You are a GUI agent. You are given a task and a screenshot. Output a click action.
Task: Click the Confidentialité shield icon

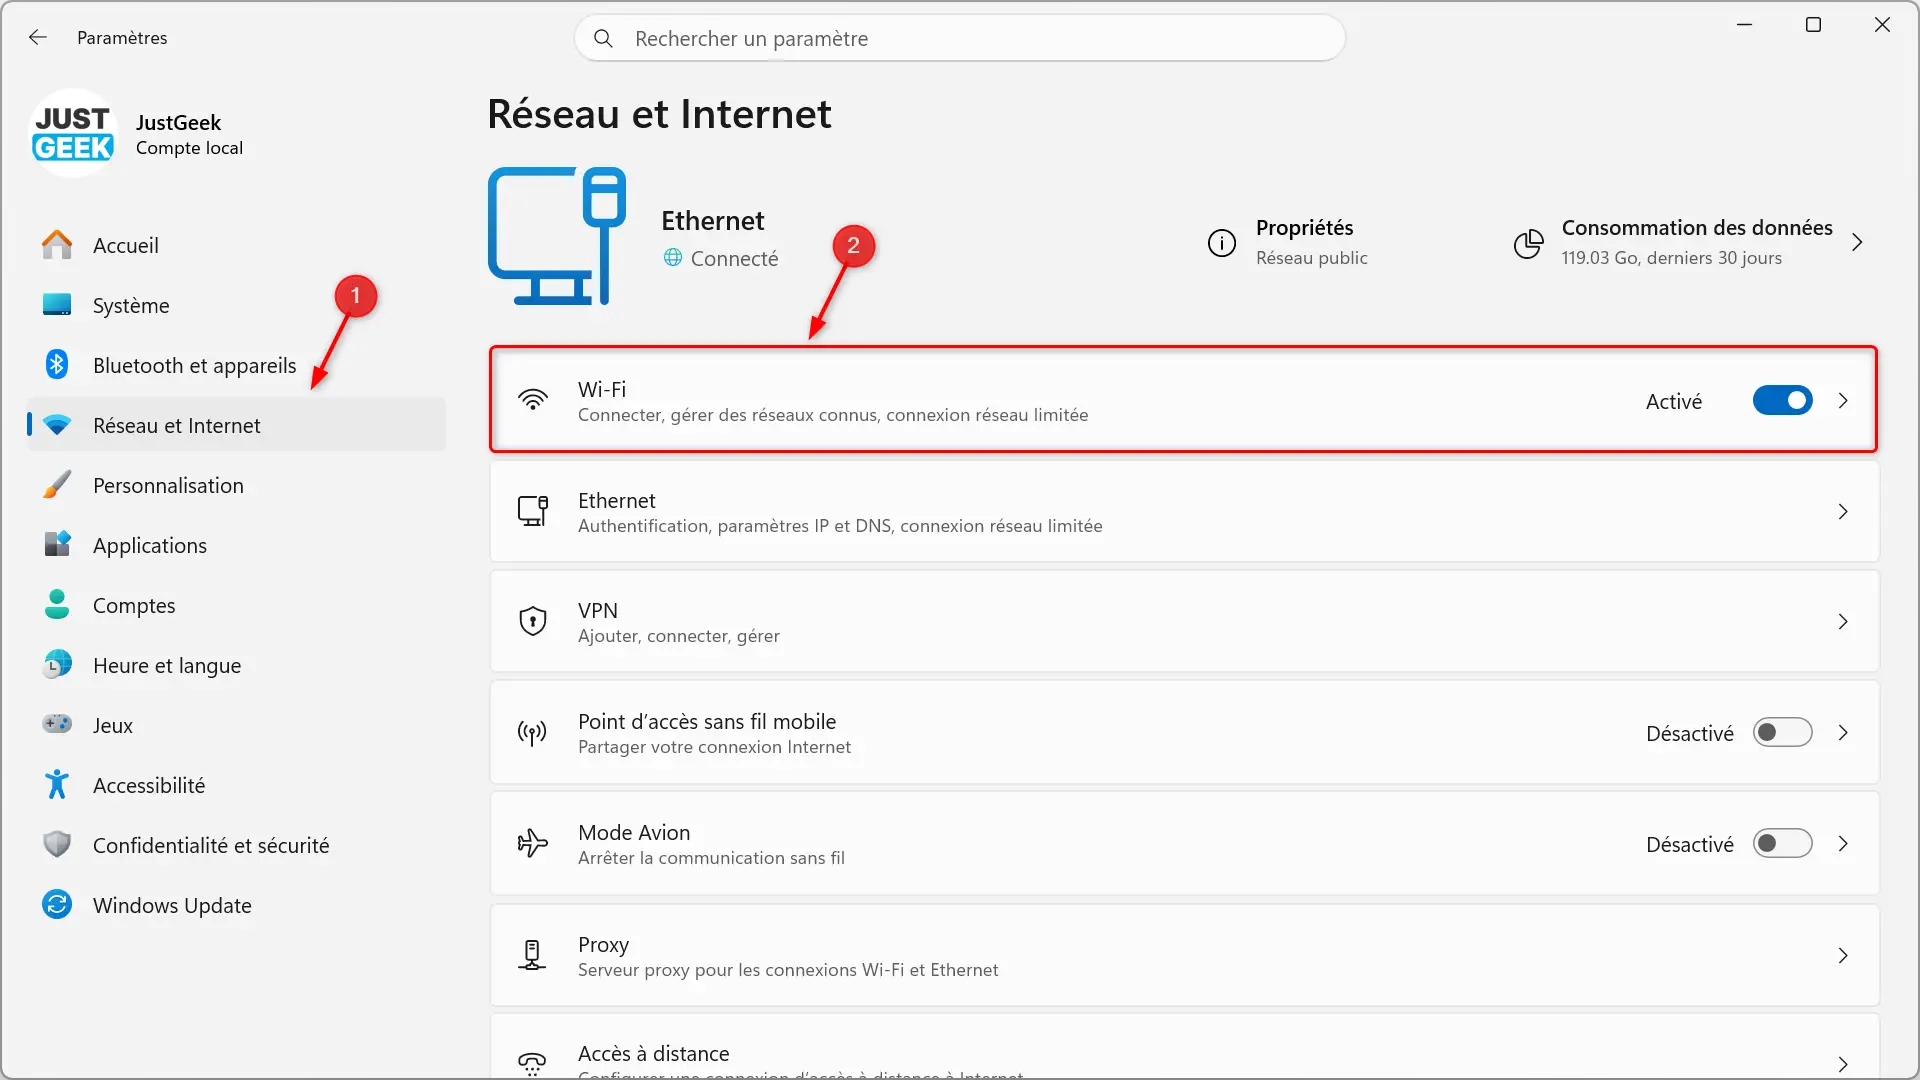click(57, 845)
